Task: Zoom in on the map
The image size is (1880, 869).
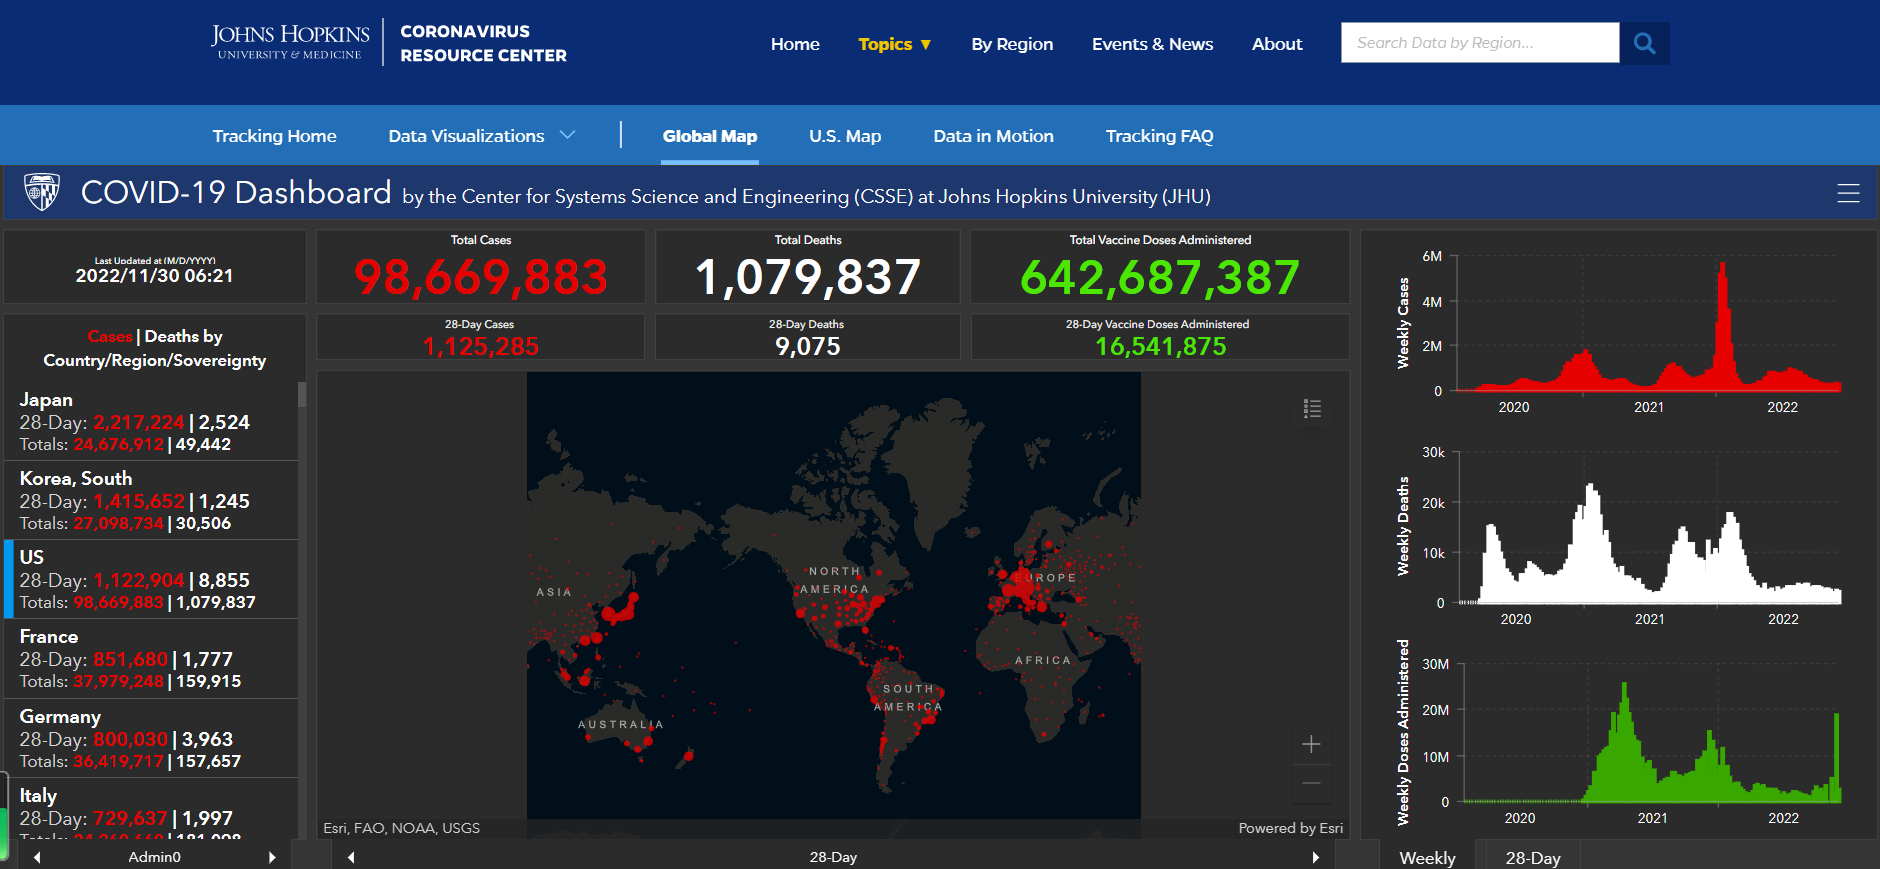Action: (1311, 744)
